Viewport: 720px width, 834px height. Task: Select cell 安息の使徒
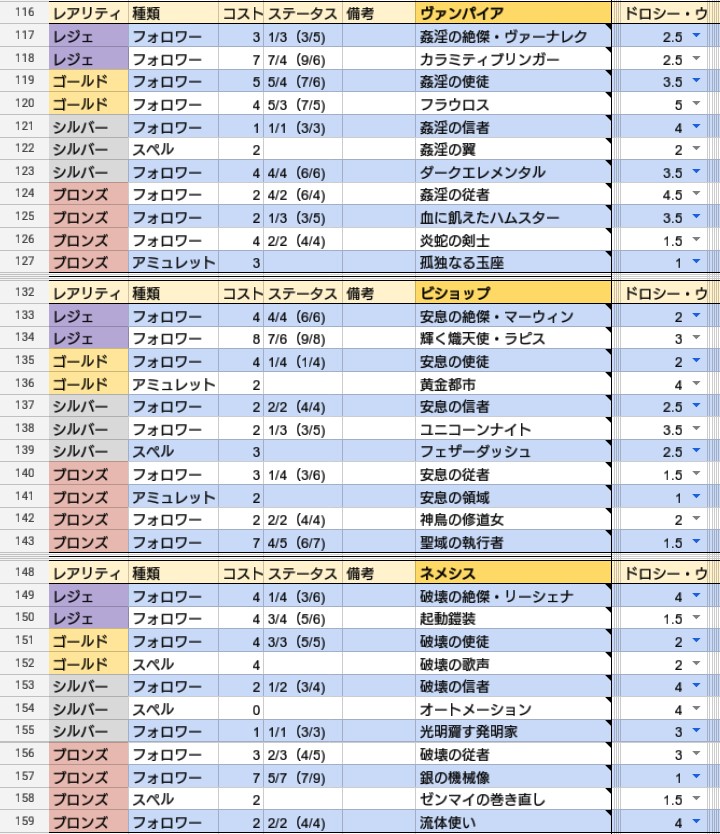tap(513, 361)
